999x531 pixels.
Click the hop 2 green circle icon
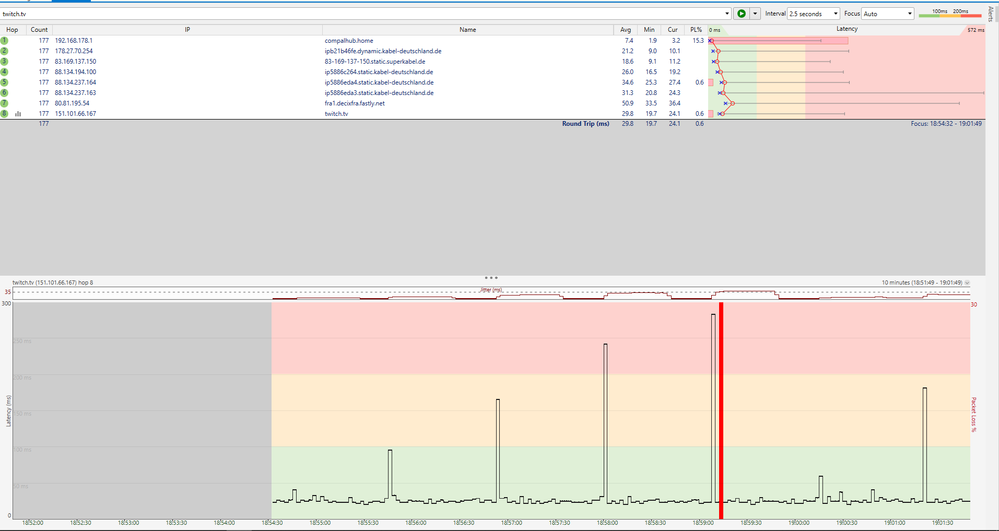pyautogui.click(x=4, y=51)
